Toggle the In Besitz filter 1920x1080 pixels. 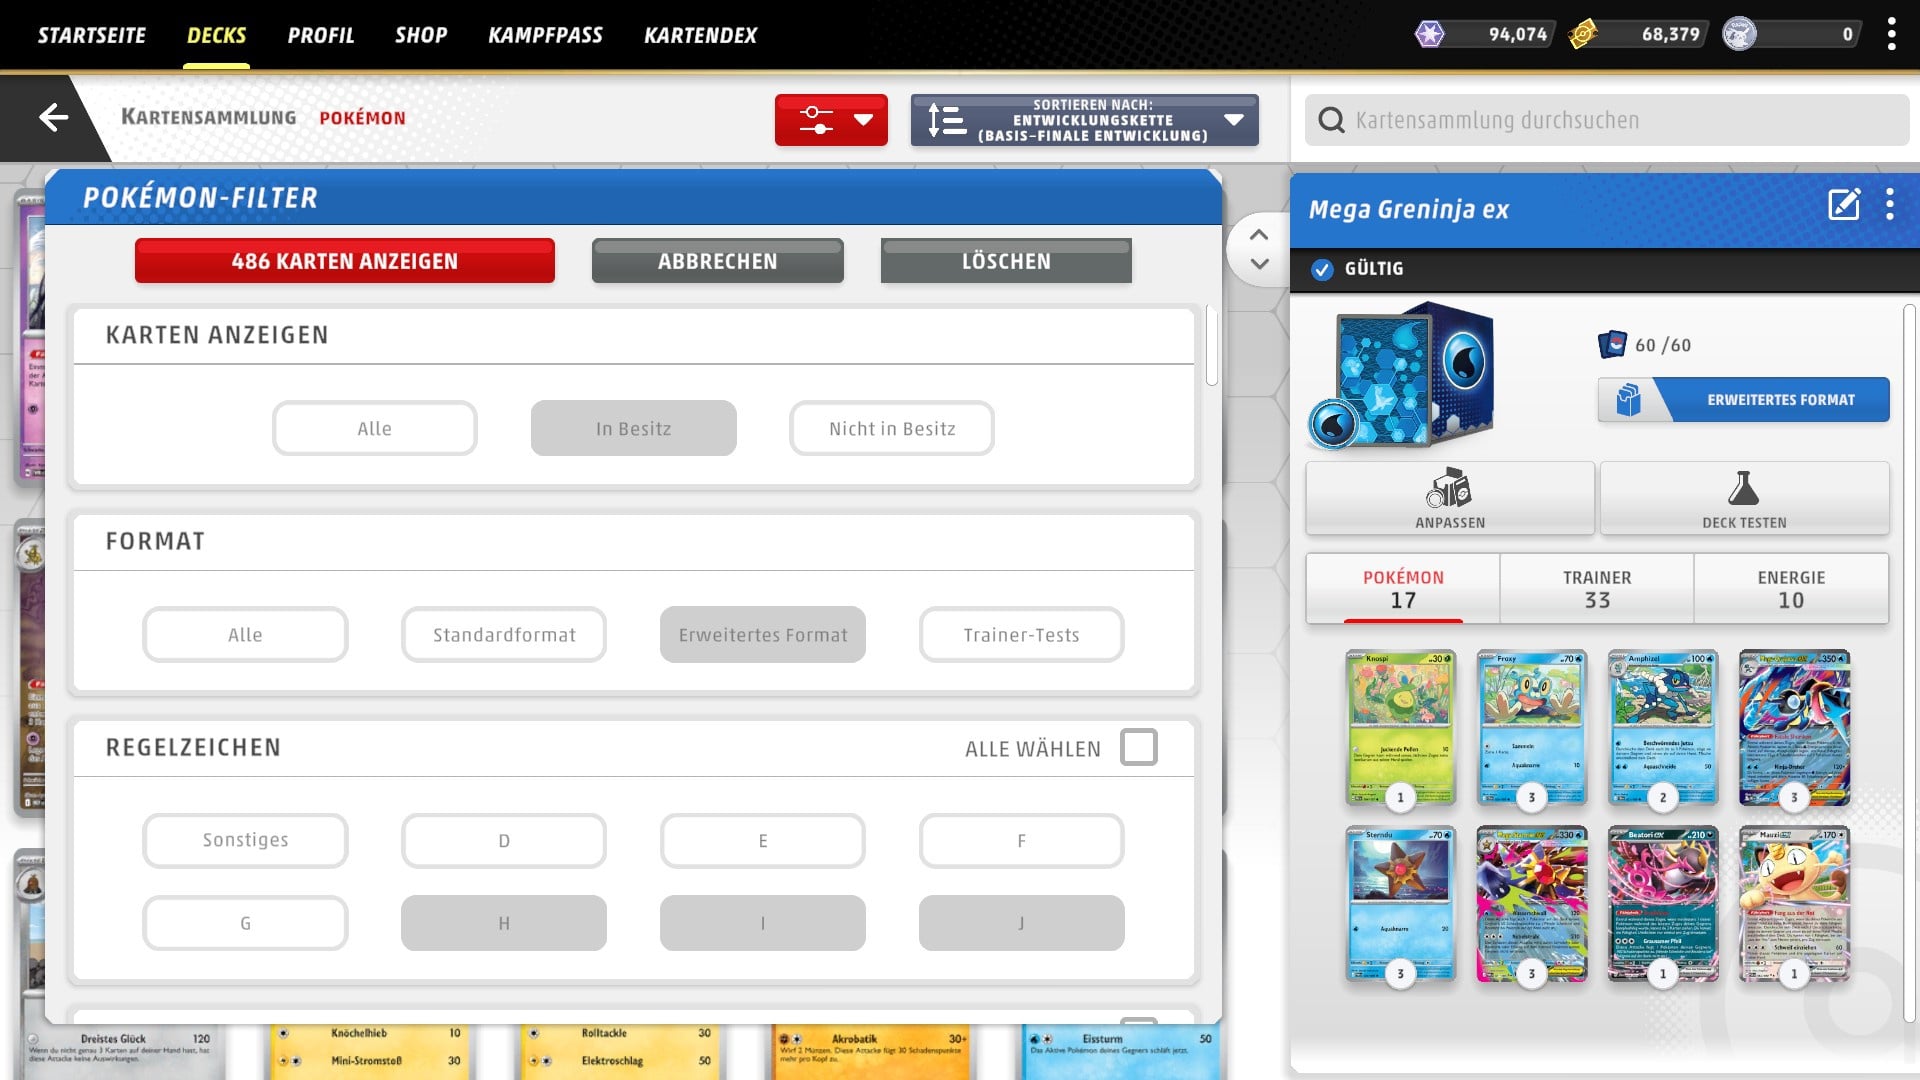pos(633,428)
